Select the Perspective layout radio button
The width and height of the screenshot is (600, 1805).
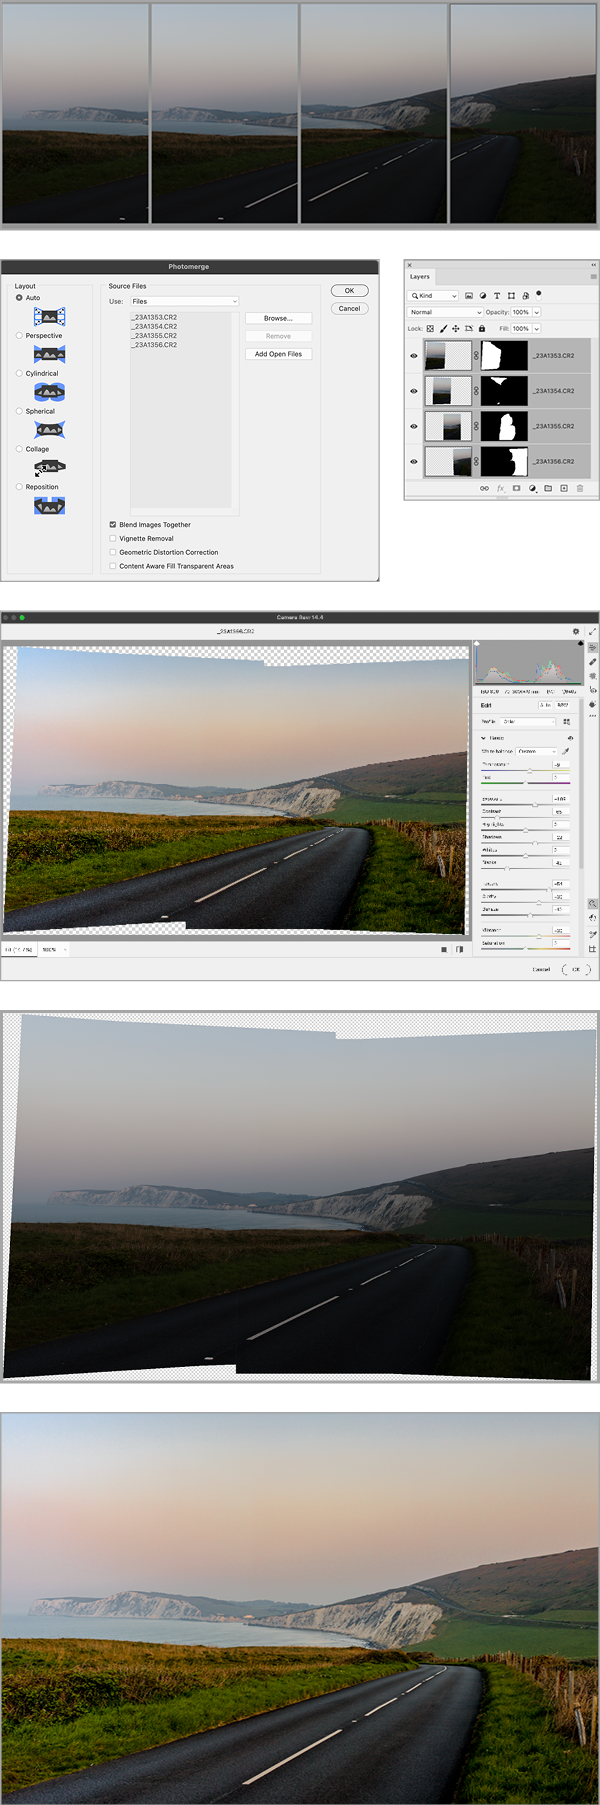point(19,335)
